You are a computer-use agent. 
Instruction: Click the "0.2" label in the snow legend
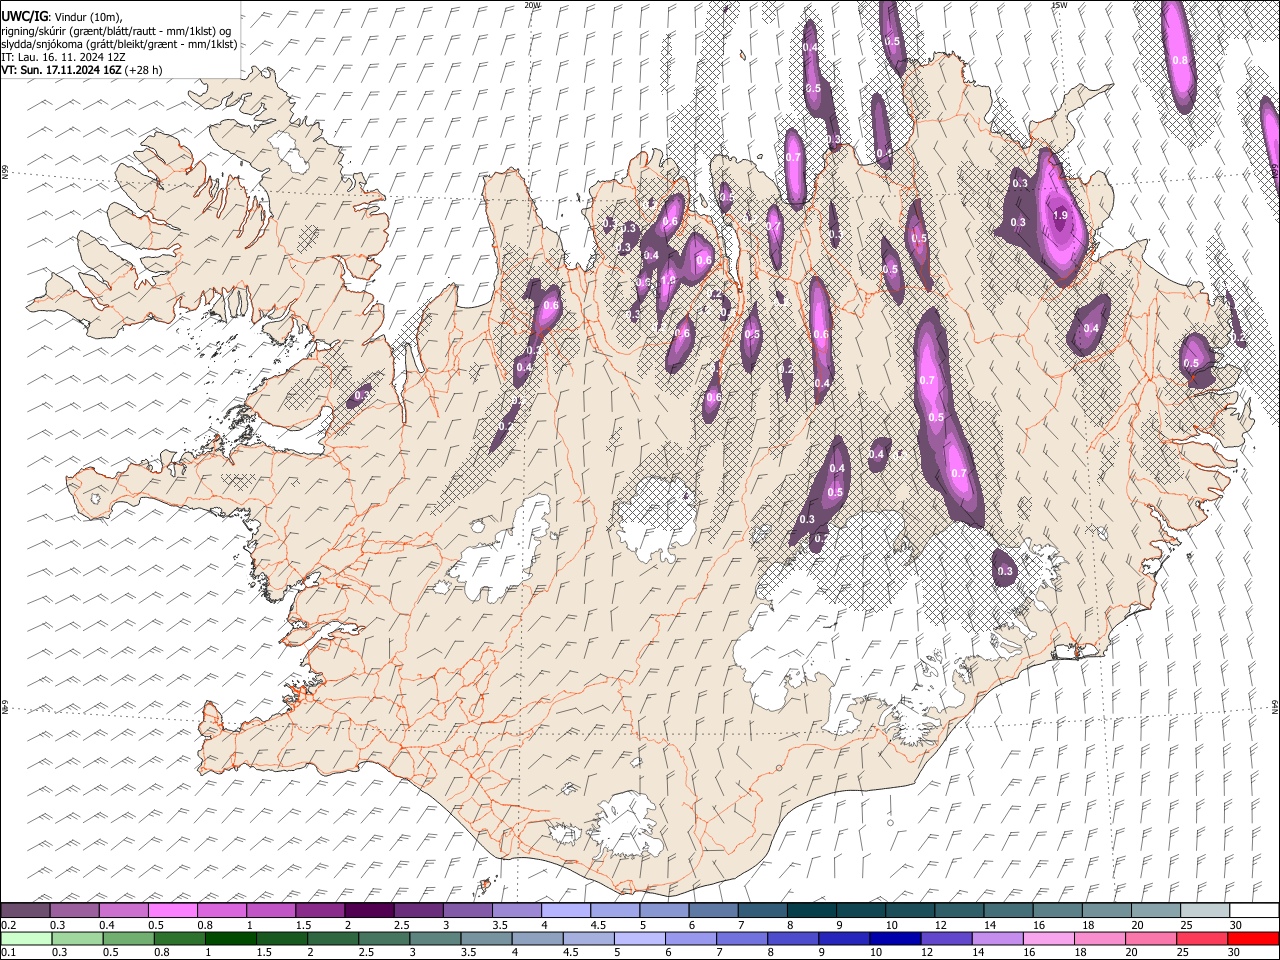(8, 925)
